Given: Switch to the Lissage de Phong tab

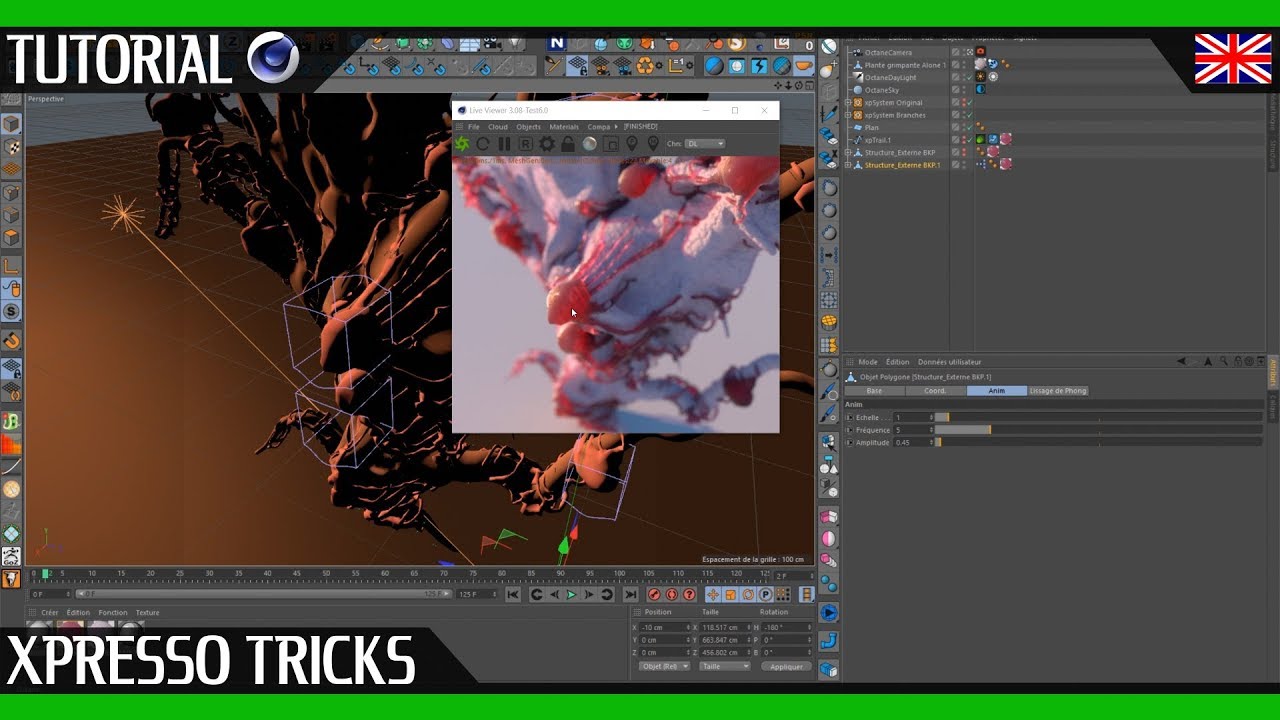Looking at the screenshot, I should [1058, 391].
